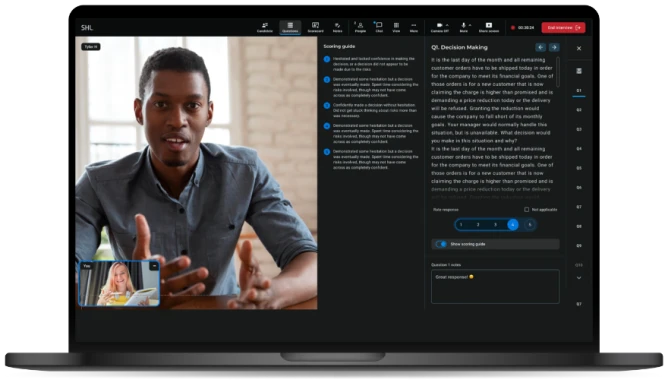This screenshot has width=668, height=383.
Task: Select question Q5 in sidebar
Action: point(579,168)
